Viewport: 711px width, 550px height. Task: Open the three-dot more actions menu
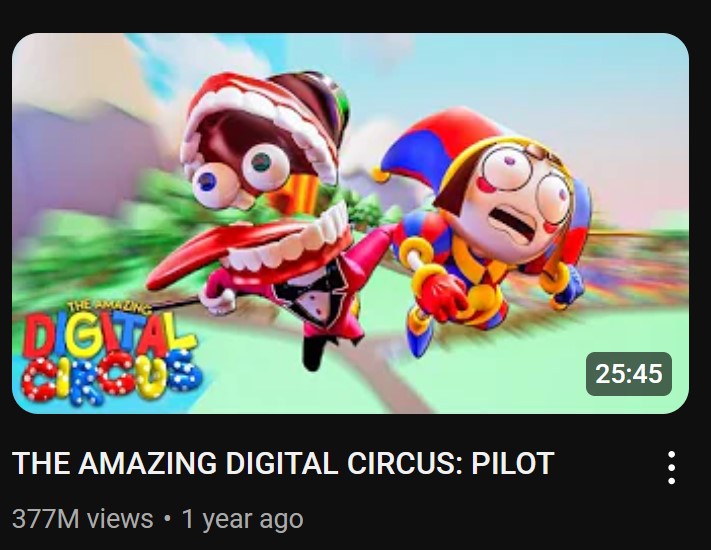672,467
